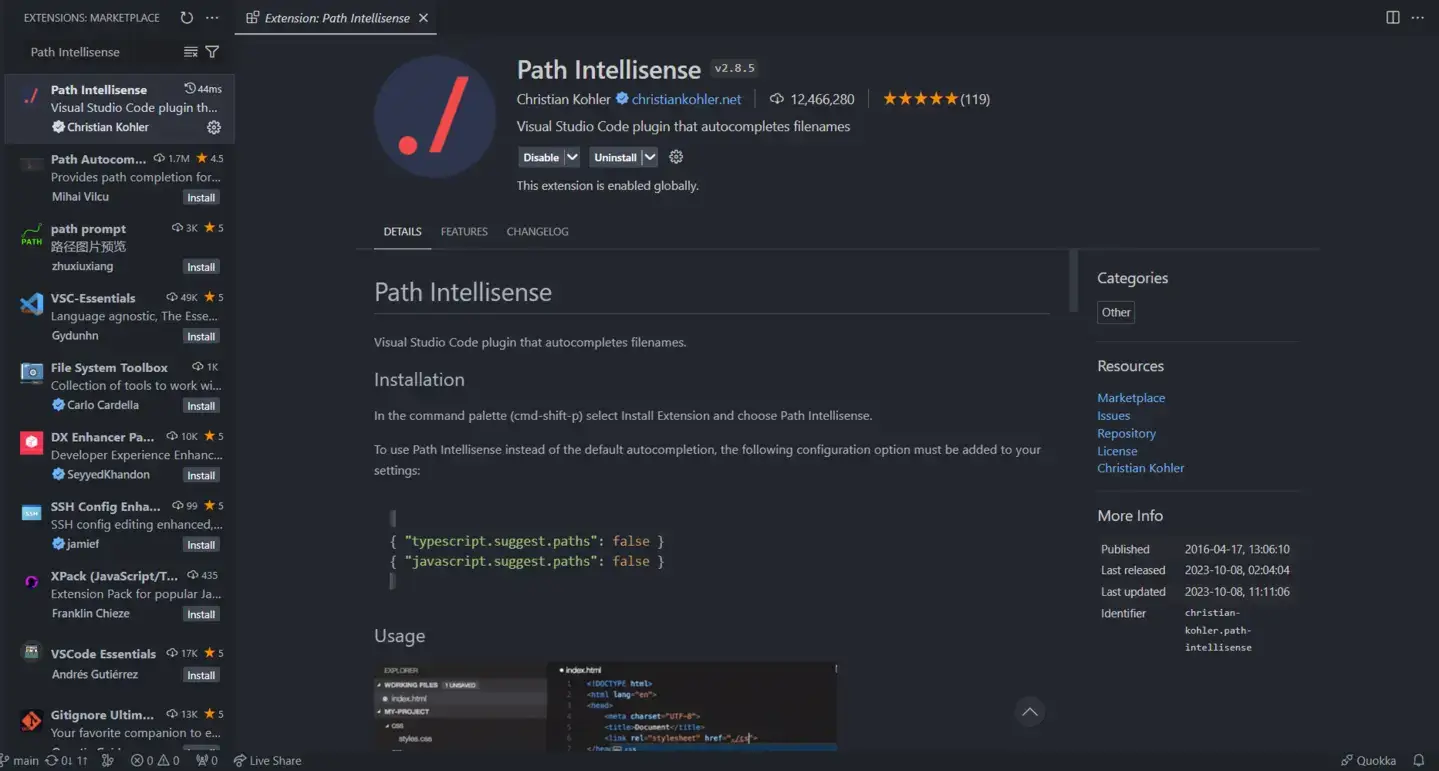
Task: Switch to the CHANGELOG tab
Action: (537, 231)
